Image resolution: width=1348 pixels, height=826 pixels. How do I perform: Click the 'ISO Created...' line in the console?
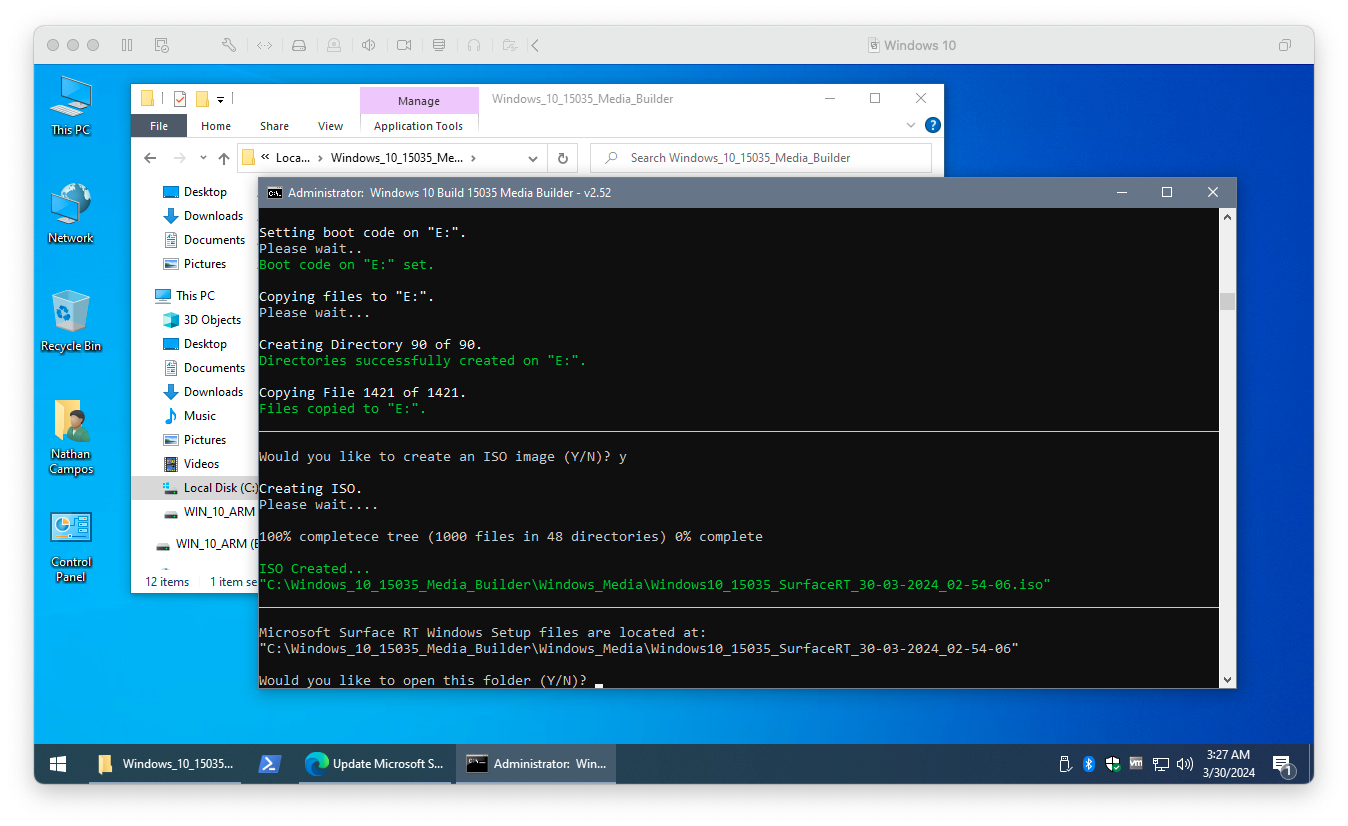(x=315, y=569)
